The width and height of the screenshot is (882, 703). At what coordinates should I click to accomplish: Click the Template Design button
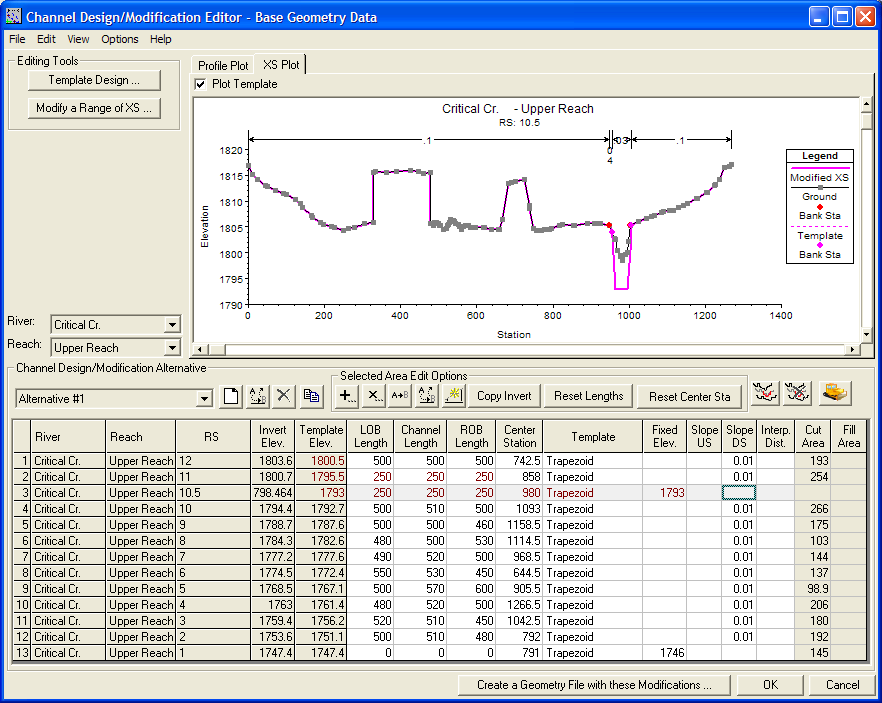point(94,80)
